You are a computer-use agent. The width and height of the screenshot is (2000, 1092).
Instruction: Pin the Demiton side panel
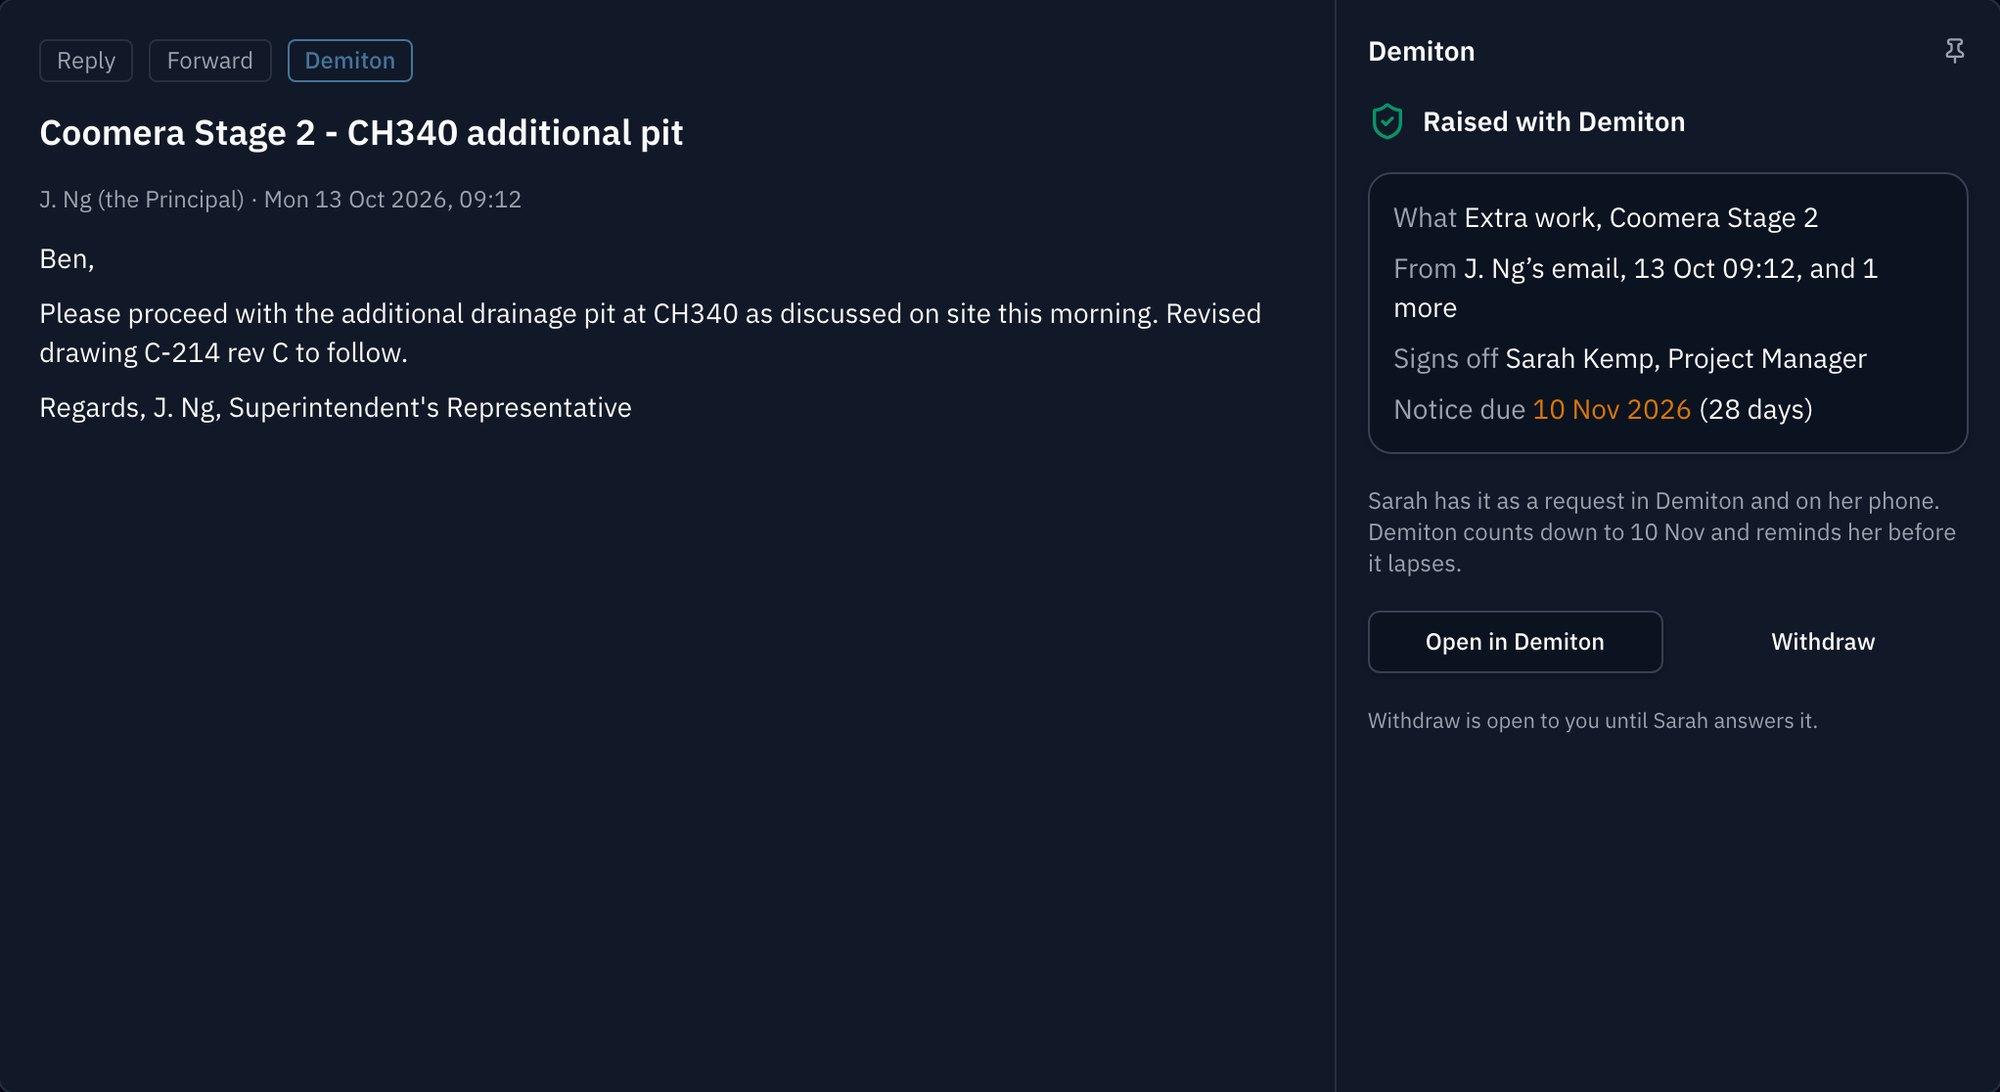[x=1954, y=51]
